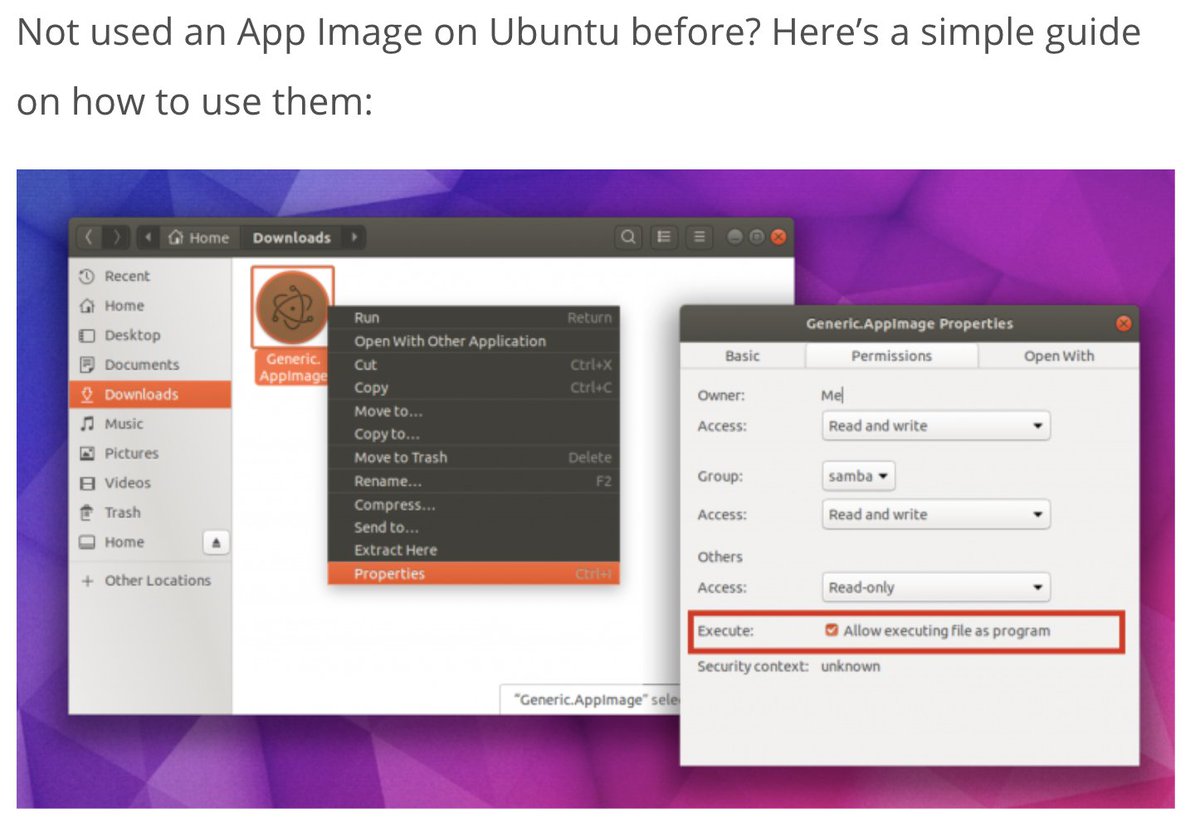Maximize the Files window

click(x=757, y=237)
